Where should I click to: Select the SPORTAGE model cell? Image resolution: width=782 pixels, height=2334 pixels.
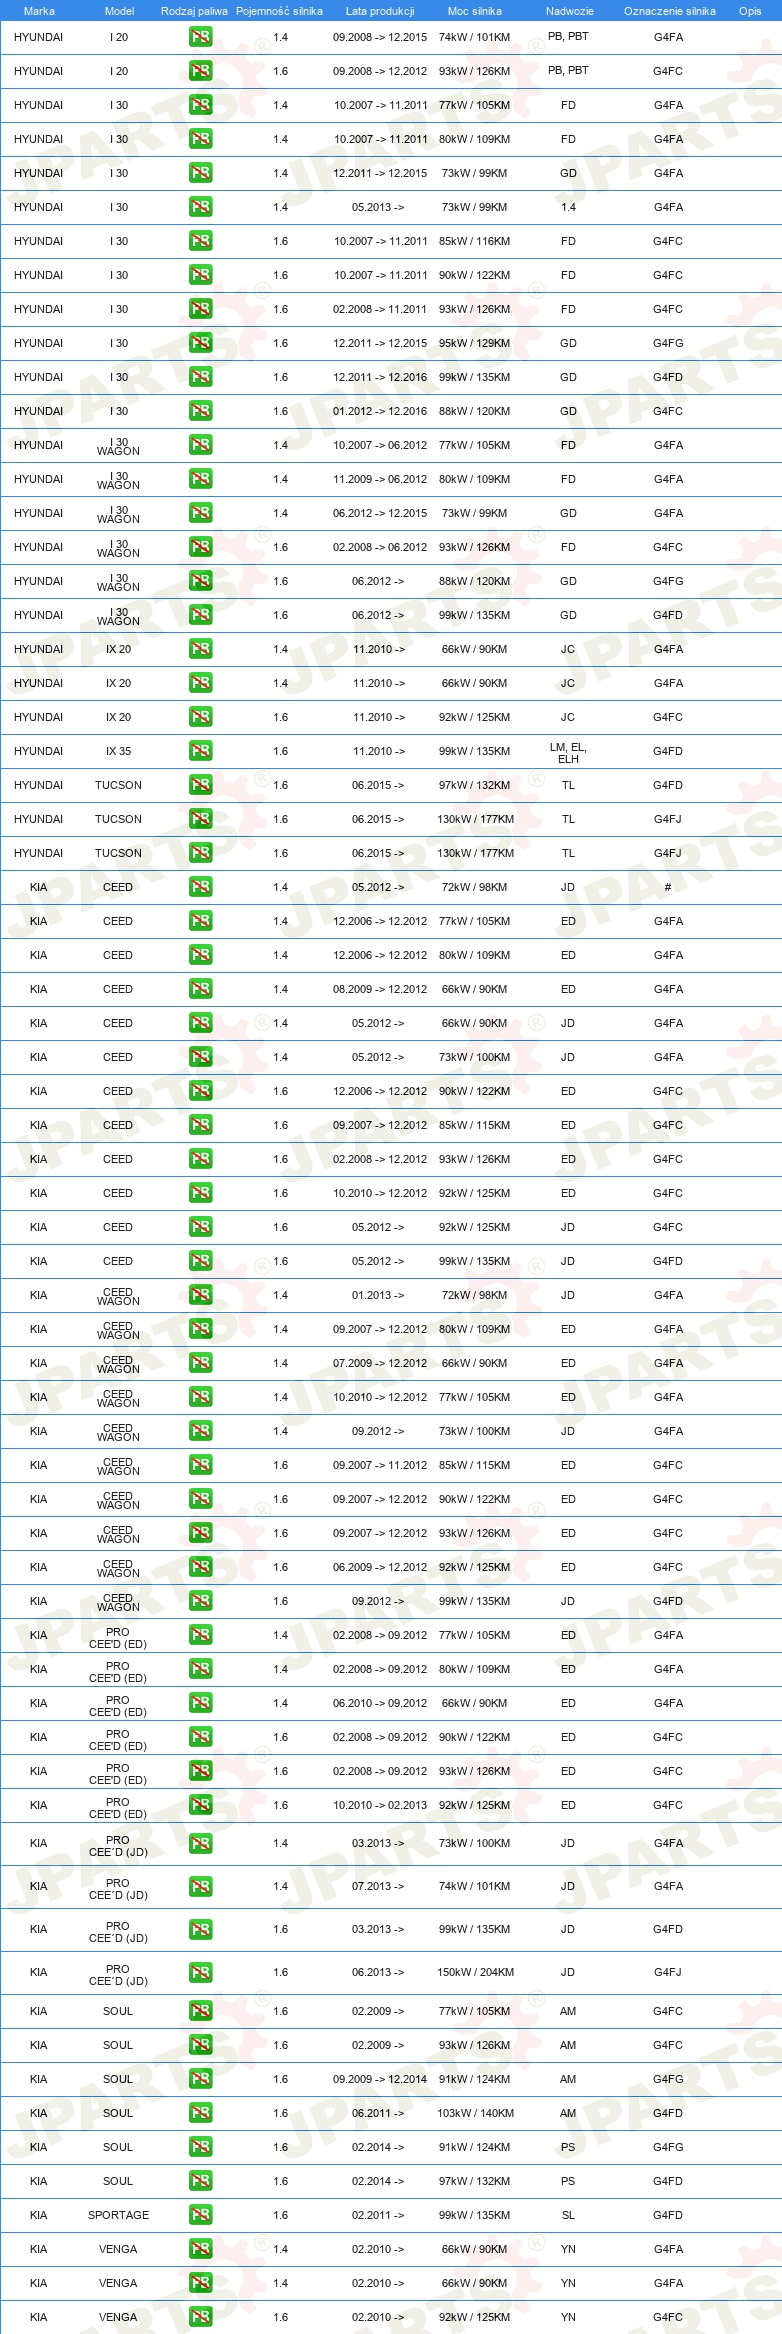118,2215
